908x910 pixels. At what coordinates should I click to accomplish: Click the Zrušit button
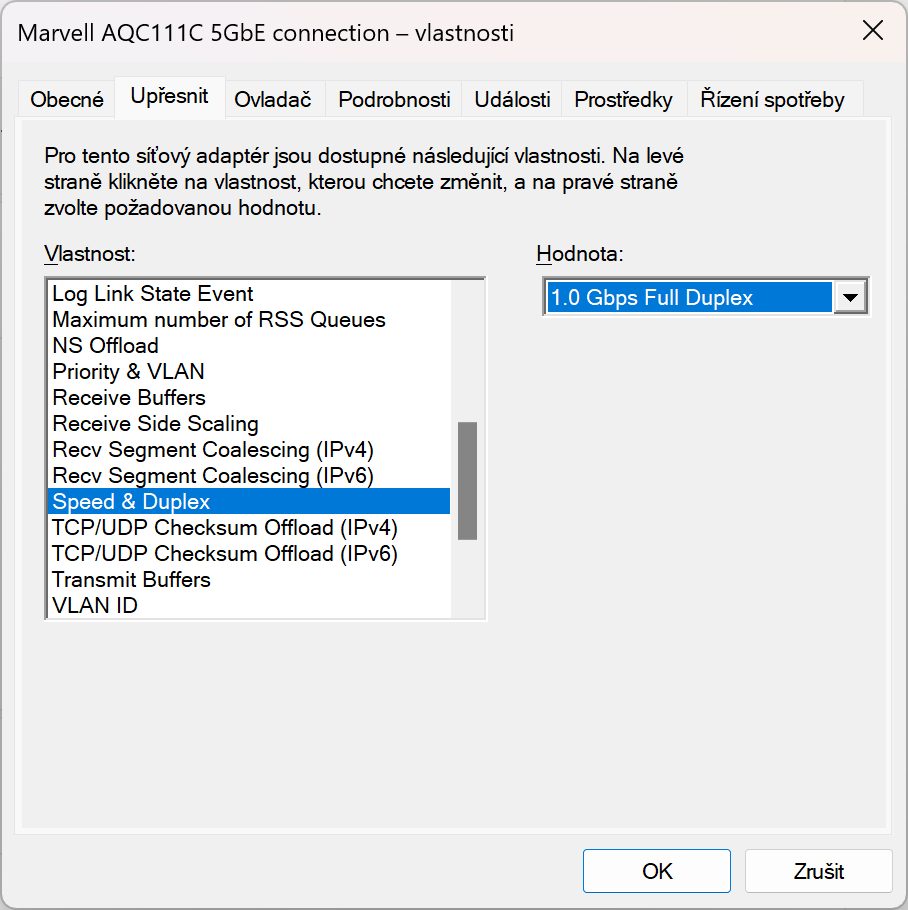pos(819,871)
